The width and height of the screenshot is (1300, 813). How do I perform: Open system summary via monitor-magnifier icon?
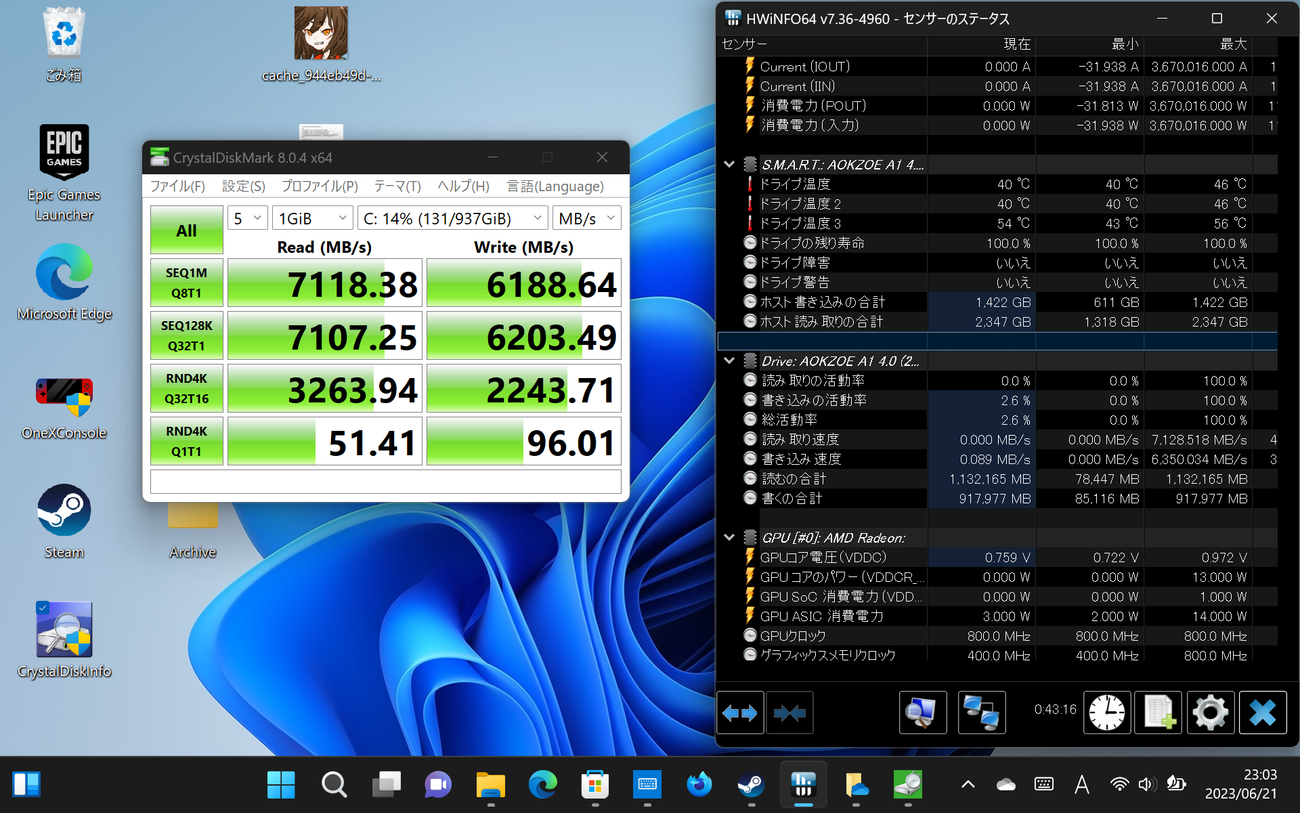(x=921, y=712)
